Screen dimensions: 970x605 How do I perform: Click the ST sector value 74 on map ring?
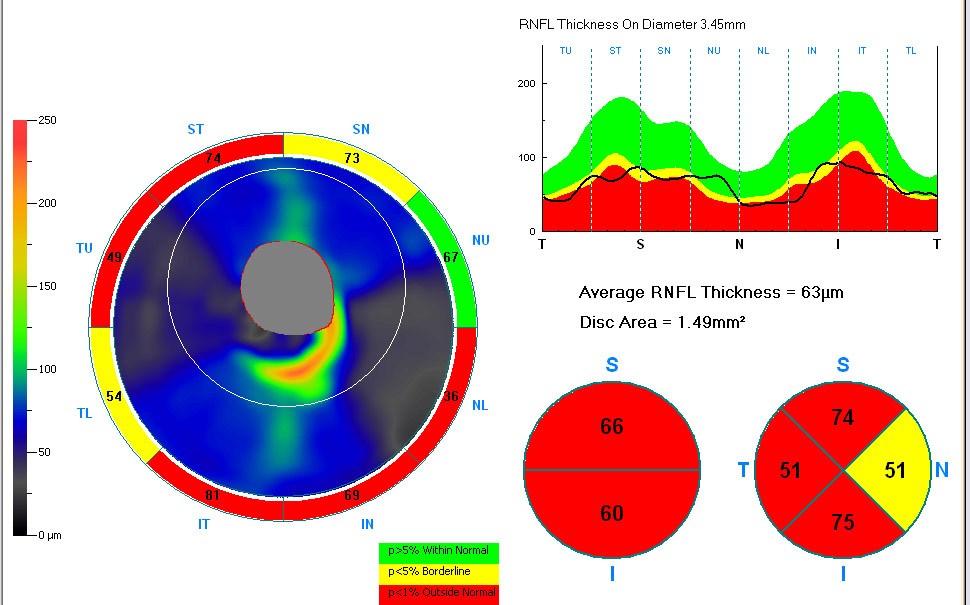click(213, 158)
